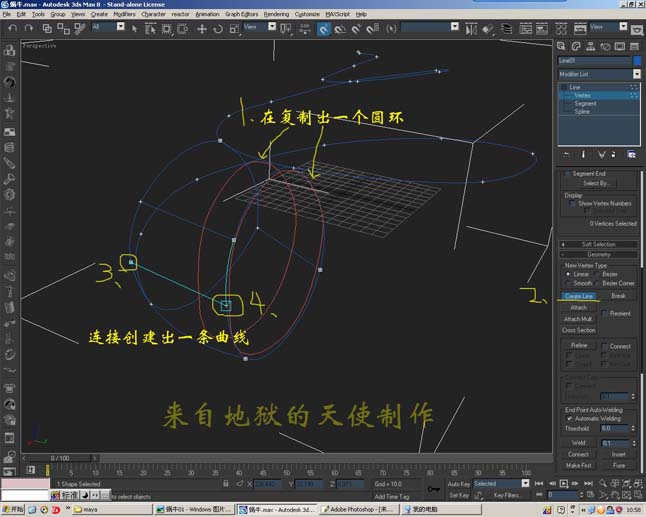
Task: Open named selection sets dropdown
Action: 454,27
